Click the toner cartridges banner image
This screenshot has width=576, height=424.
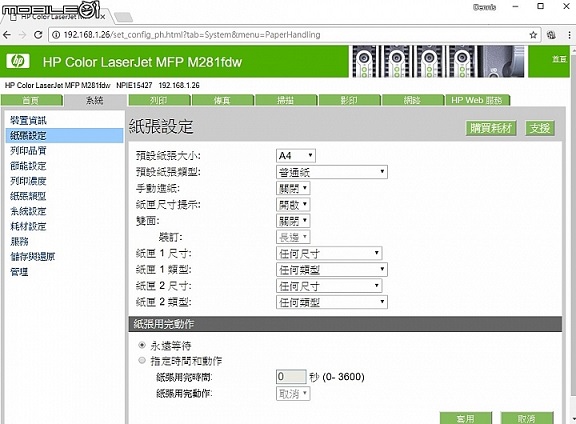pos(437,61)
